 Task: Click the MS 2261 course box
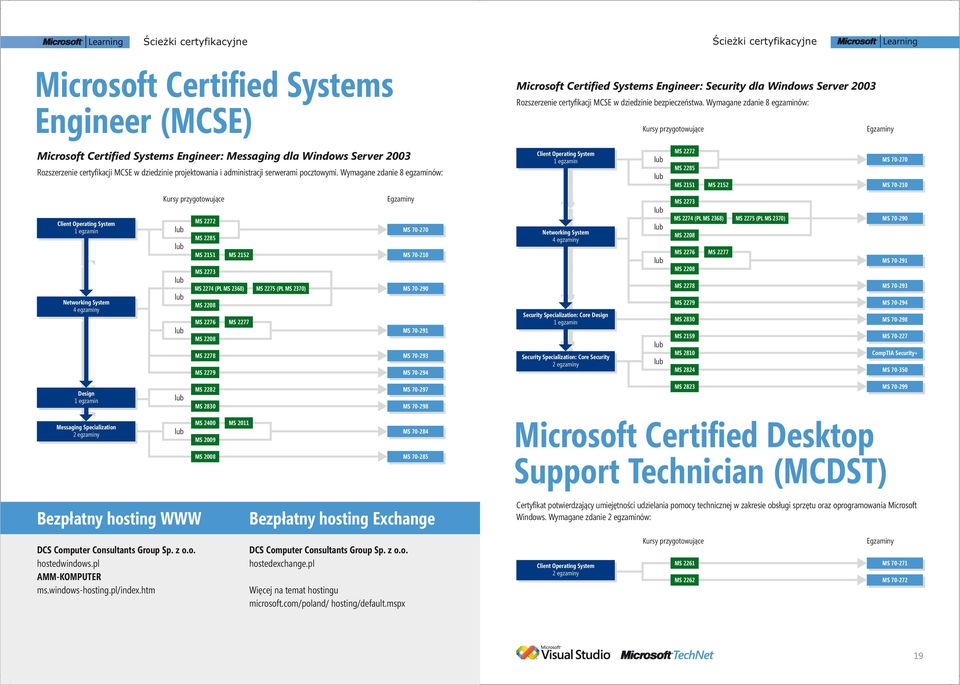pos(684,563)
